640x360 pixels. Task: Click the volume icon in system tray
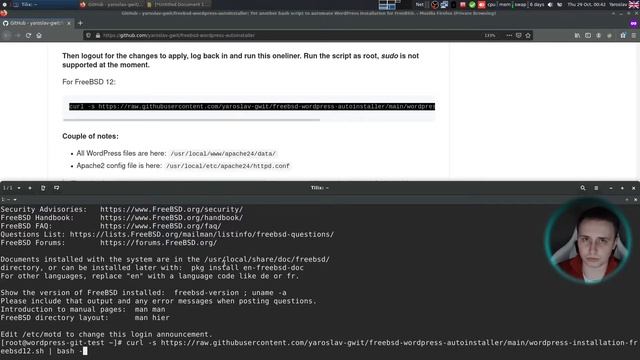(x=550, y=4)
